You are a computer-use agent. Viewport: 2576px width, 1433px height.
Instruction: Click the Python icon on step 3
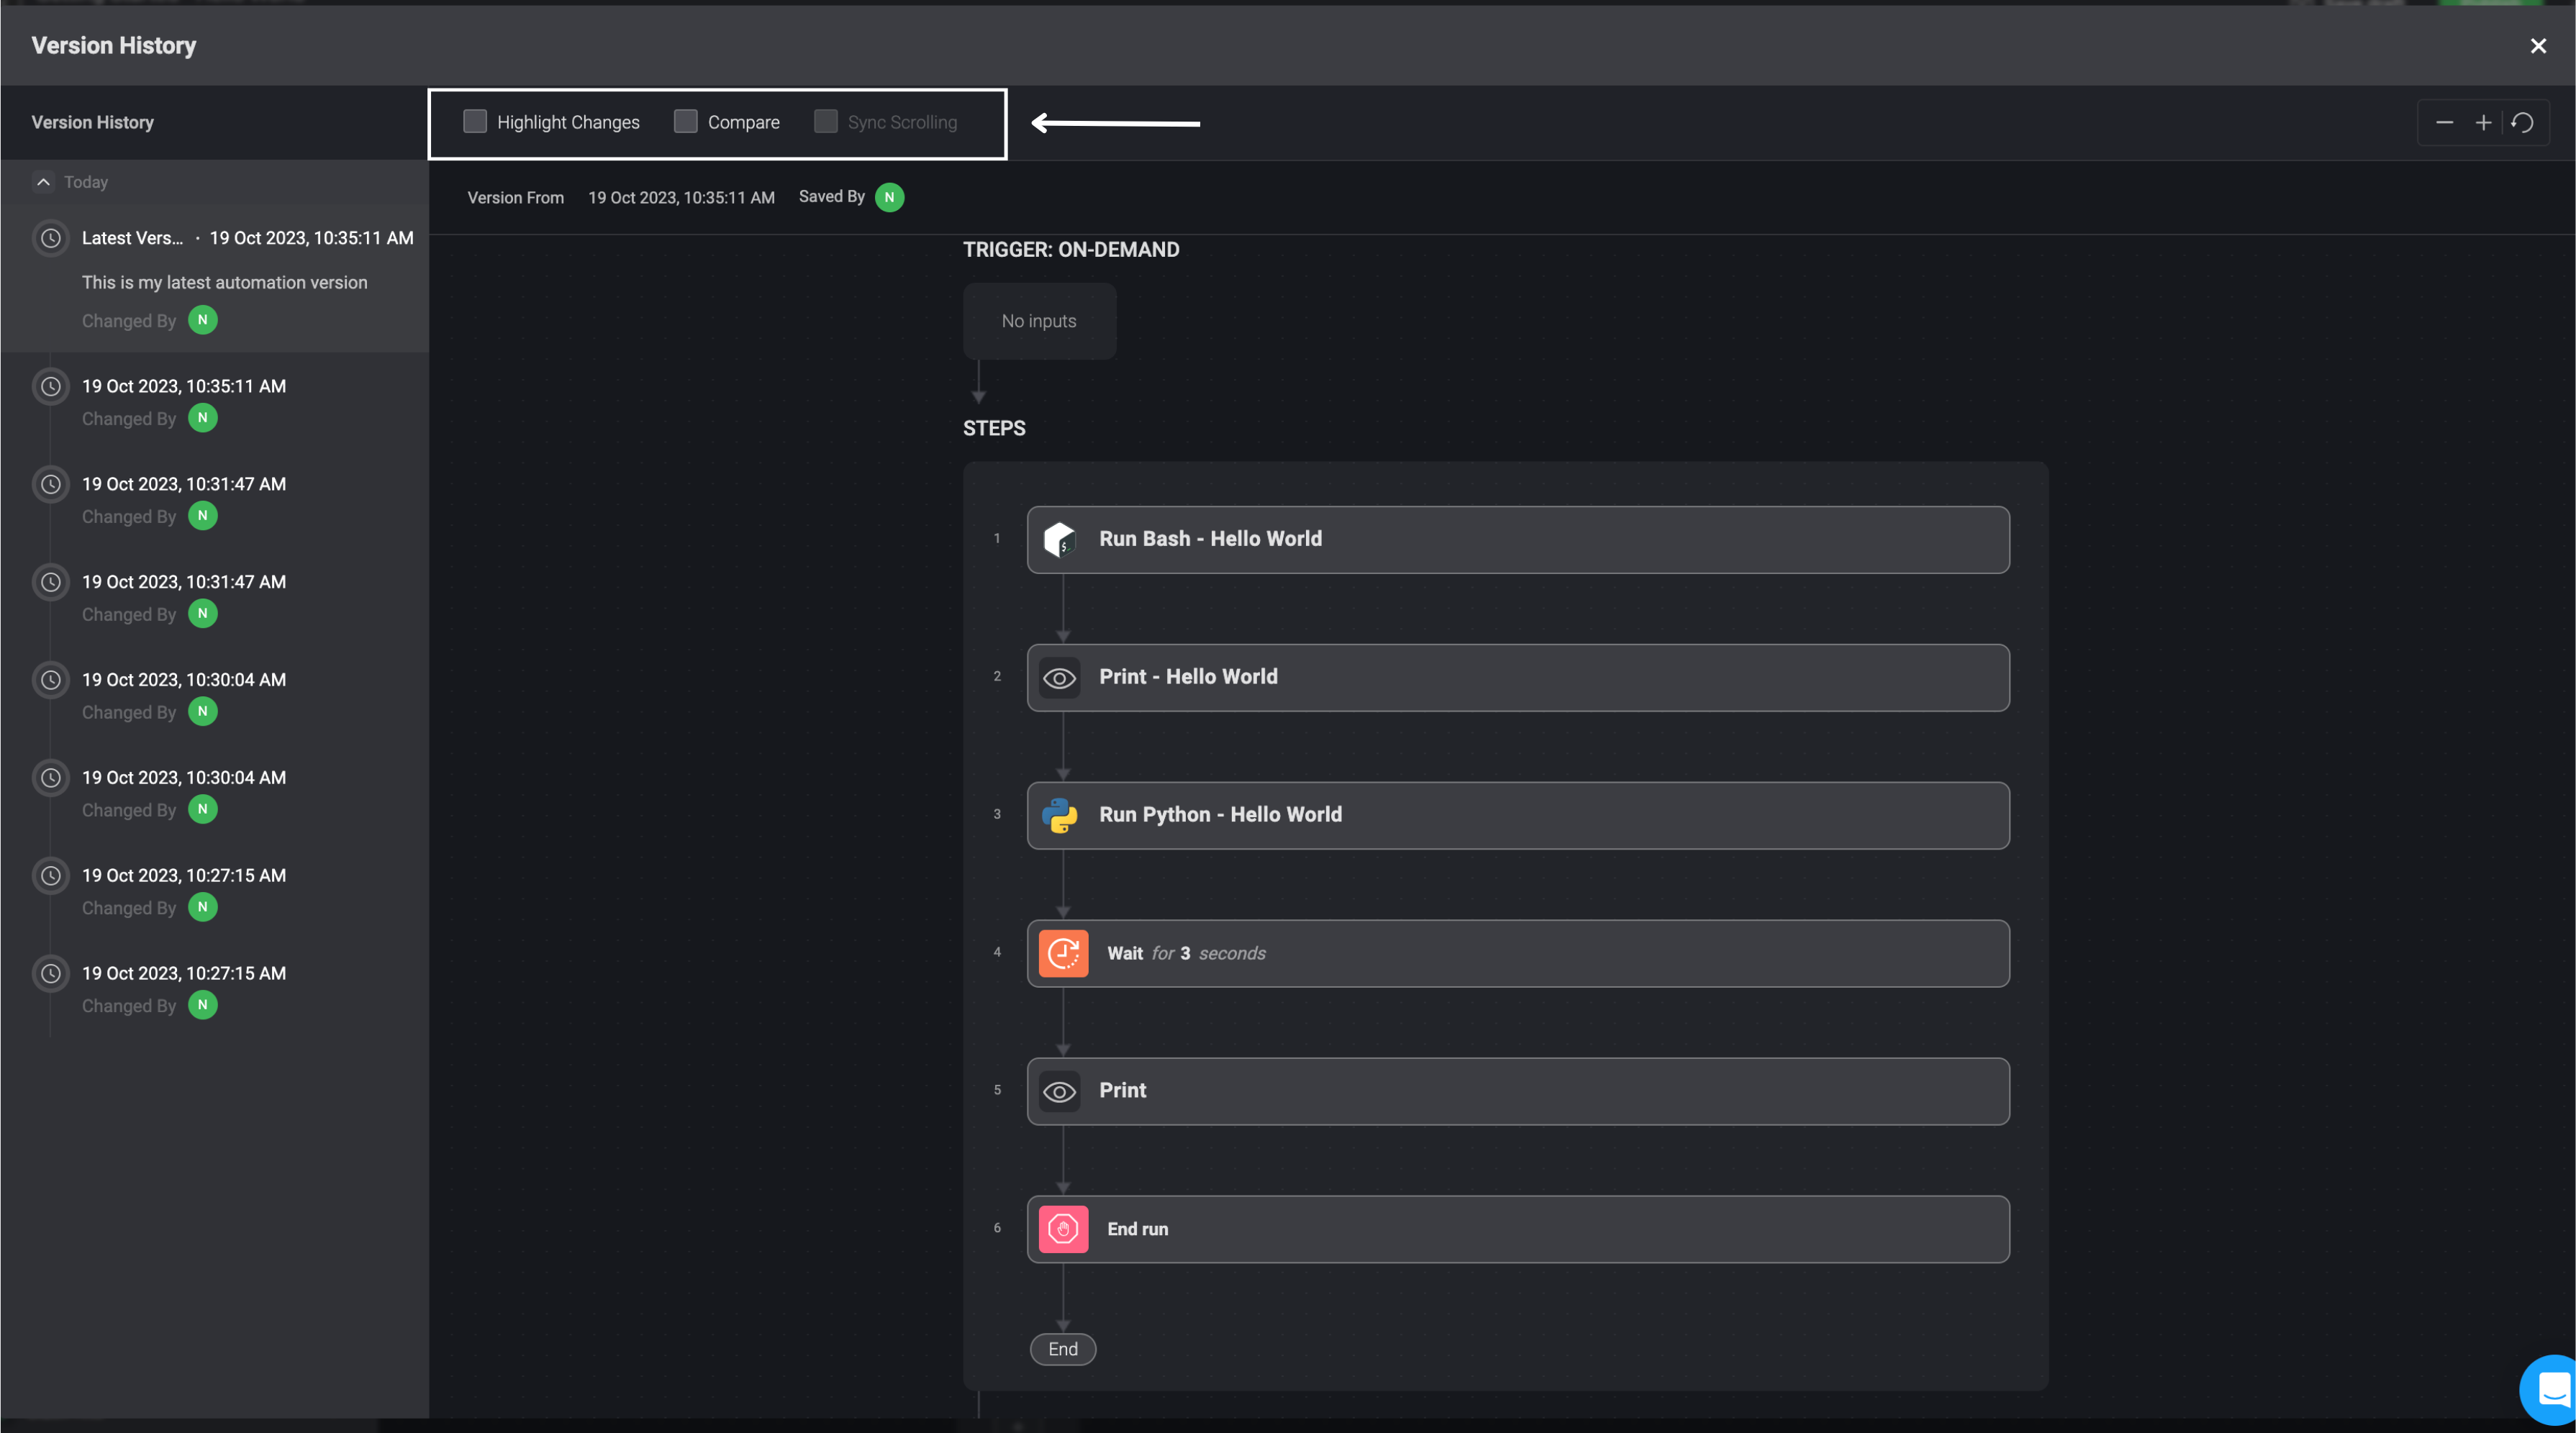click(x=1060, y=816)
